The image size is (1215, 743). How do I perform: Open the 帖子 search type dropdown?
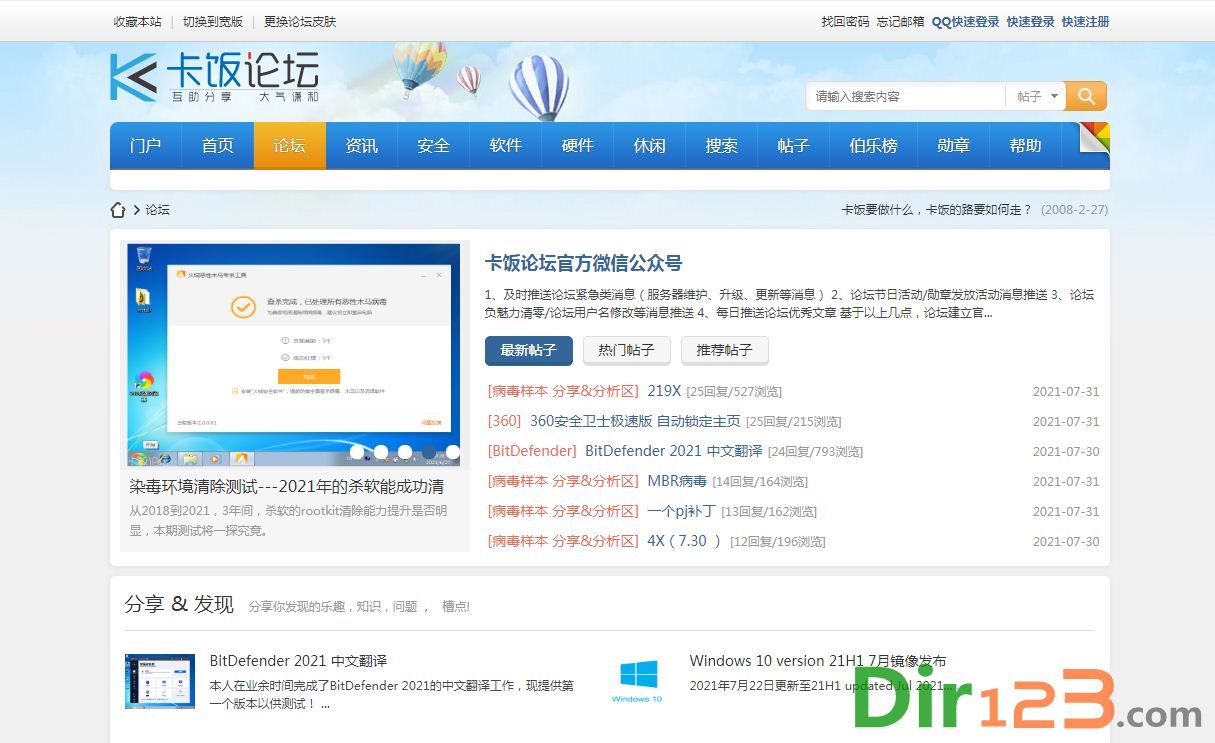[x=1036, y=96]
